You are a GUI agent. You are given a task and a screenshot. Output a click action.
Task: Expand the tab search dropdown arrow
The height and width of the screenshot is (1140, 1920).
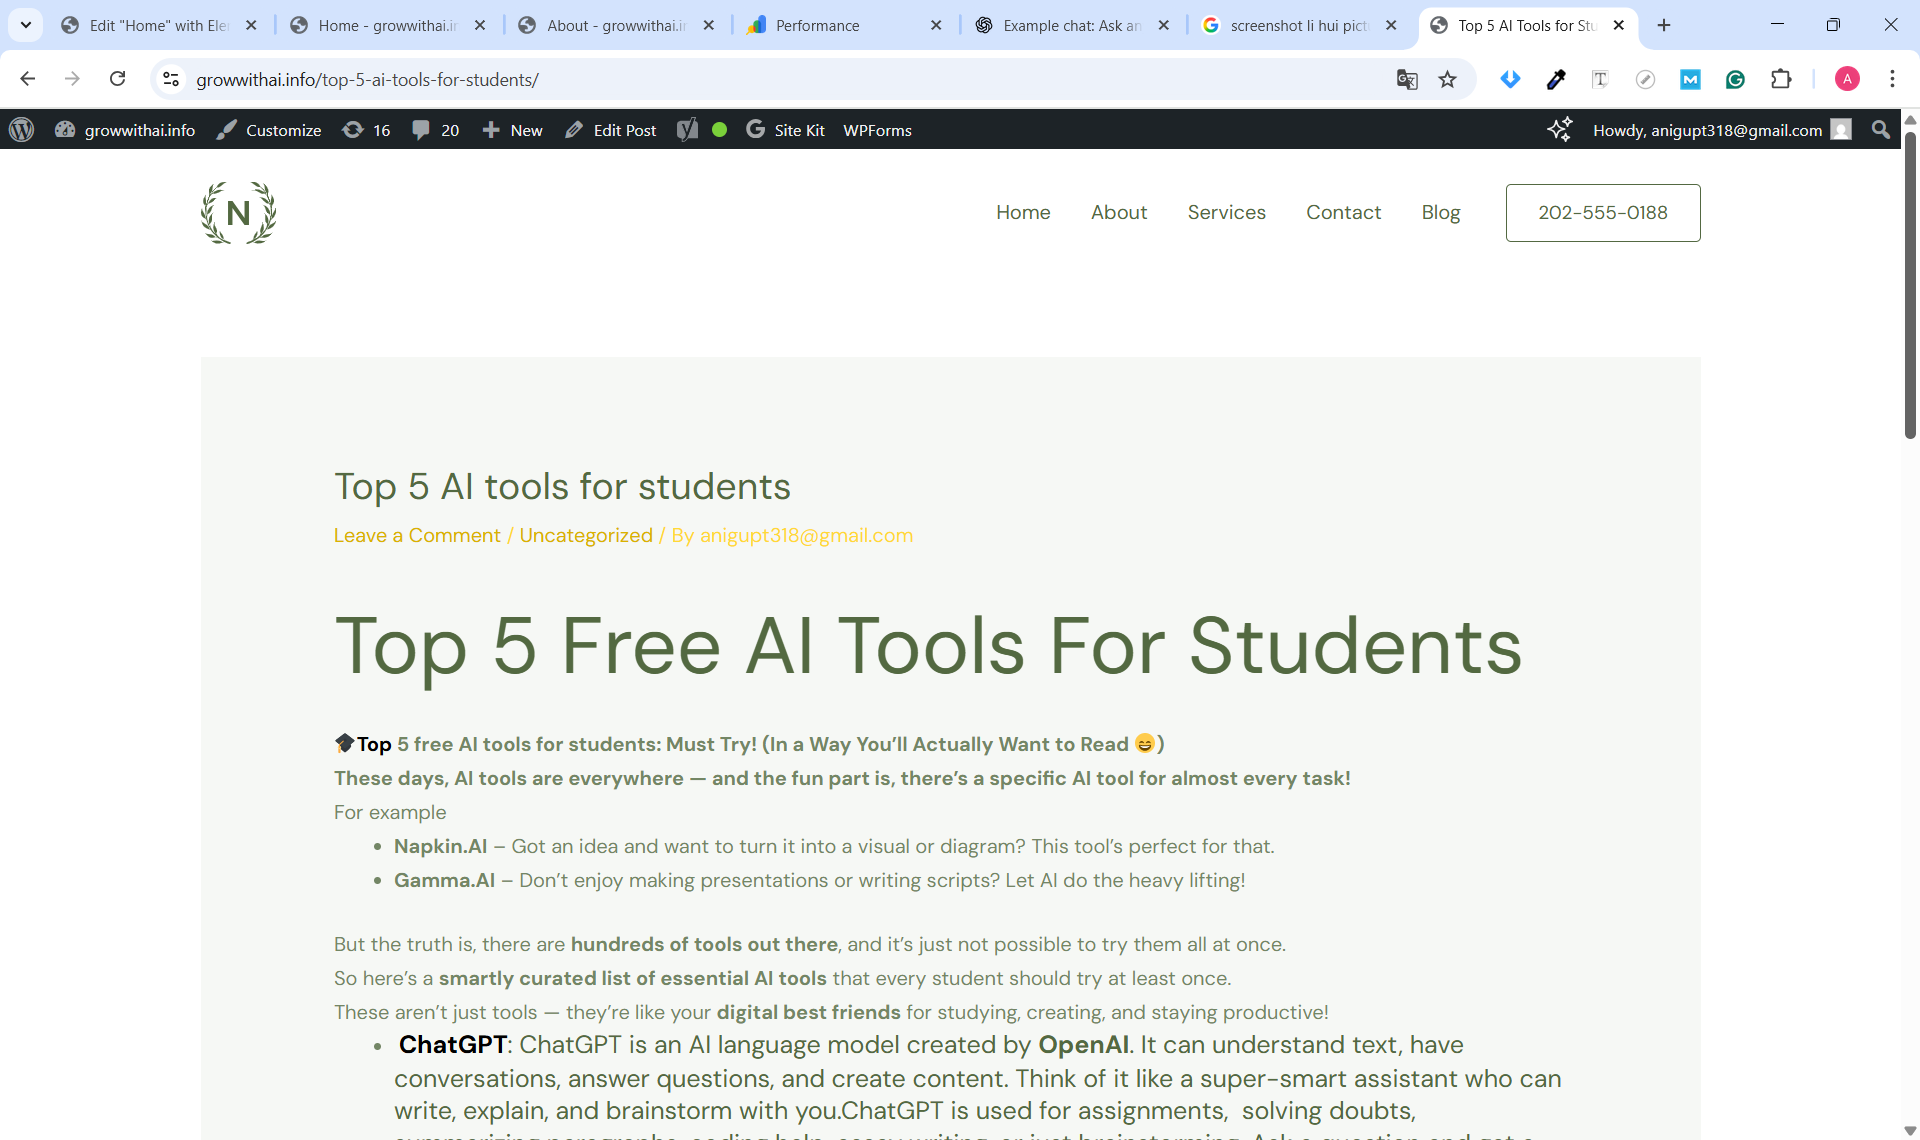pyautogui.click(x=26, y=25)
